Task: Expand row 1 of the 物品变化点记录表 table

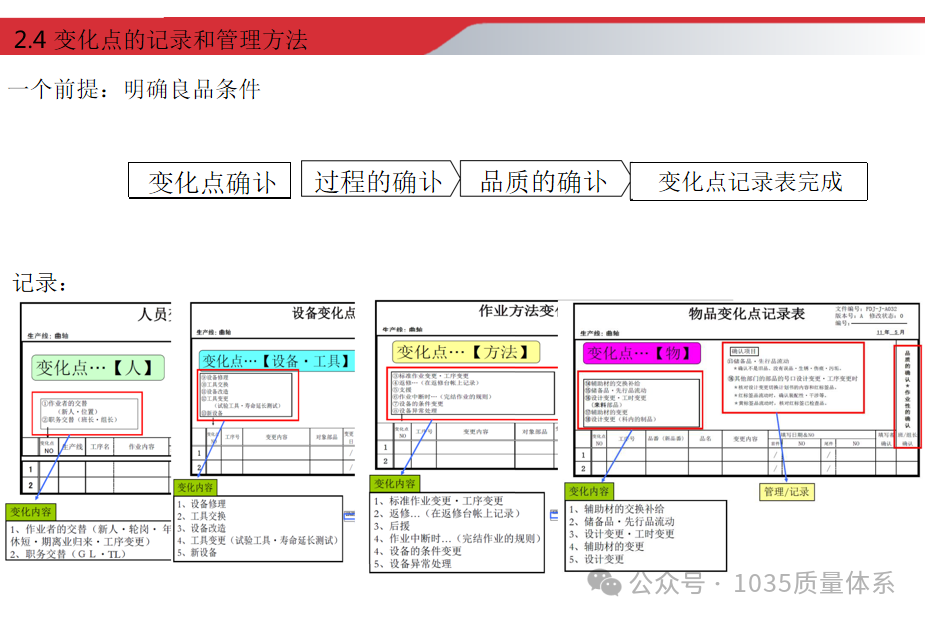Action: click(x=600, y=453)
